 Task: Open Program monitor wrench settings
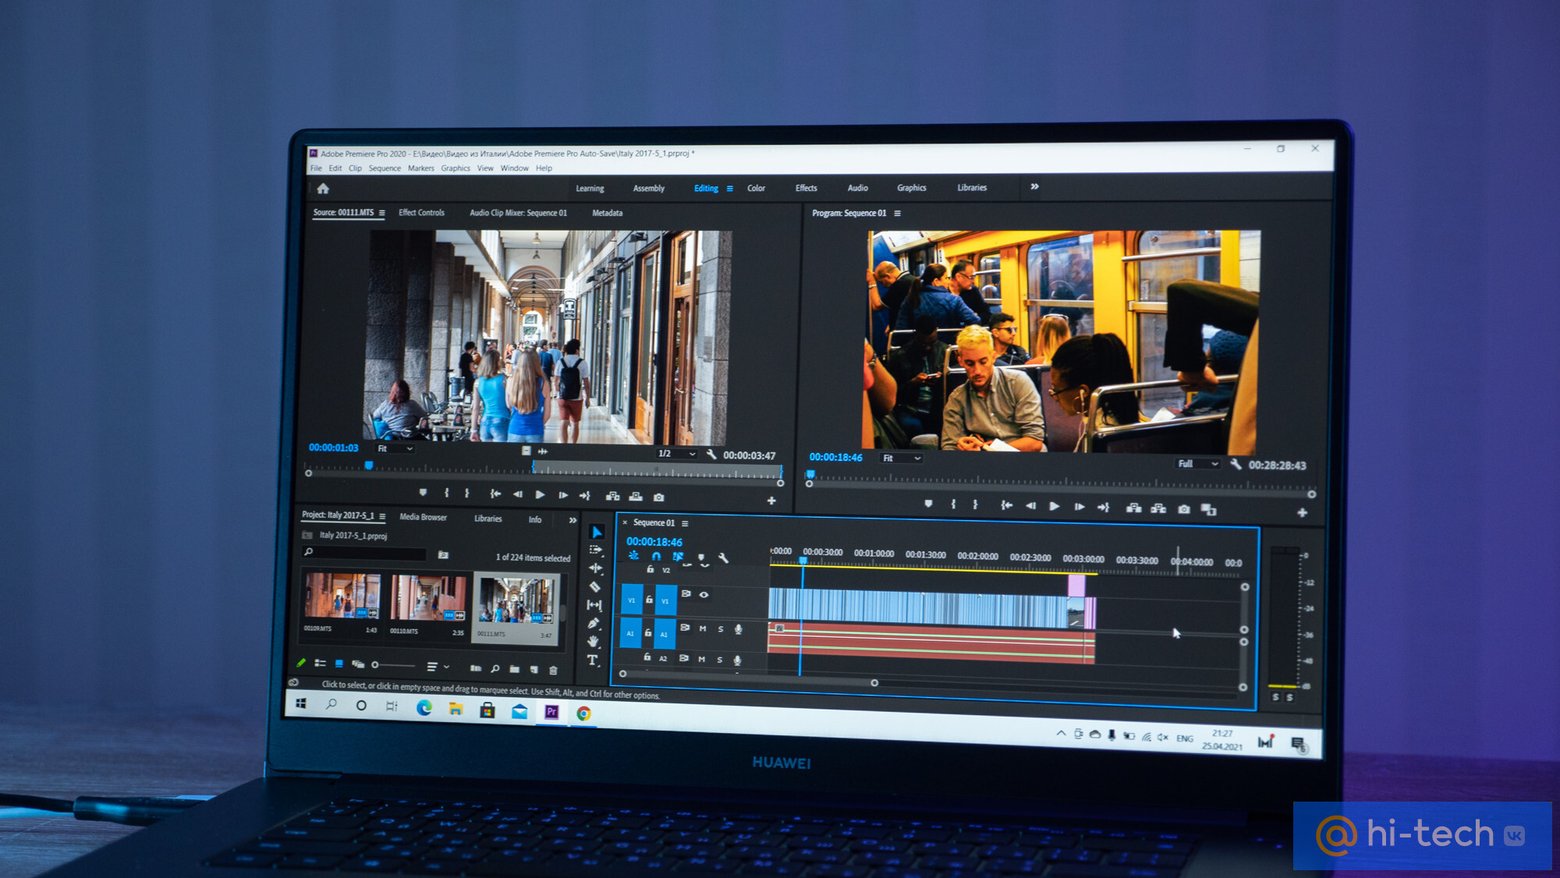1236,464
